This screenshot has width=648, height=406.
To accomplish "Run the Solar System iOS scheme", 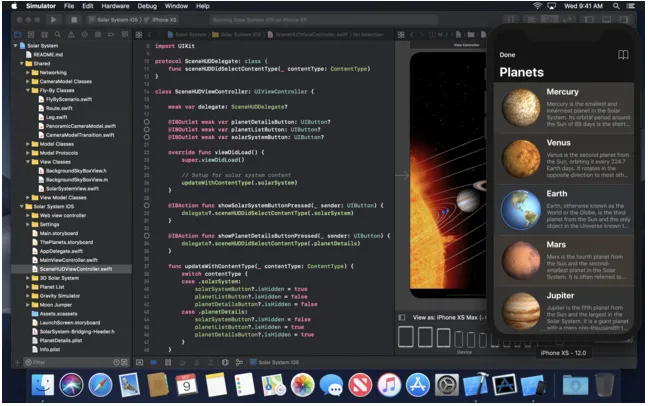I will tap(53, 19).
